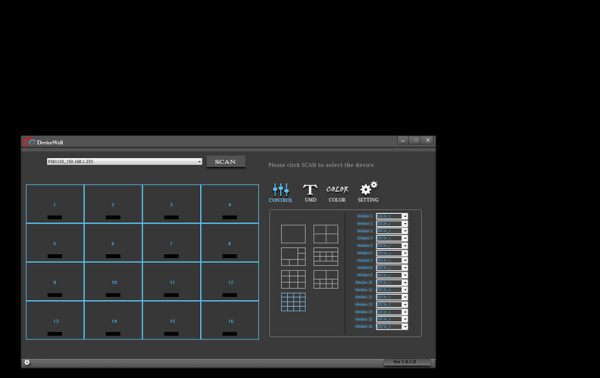Open the Window 16 source dropdown
Screen dimensions: 600x378
392,326
